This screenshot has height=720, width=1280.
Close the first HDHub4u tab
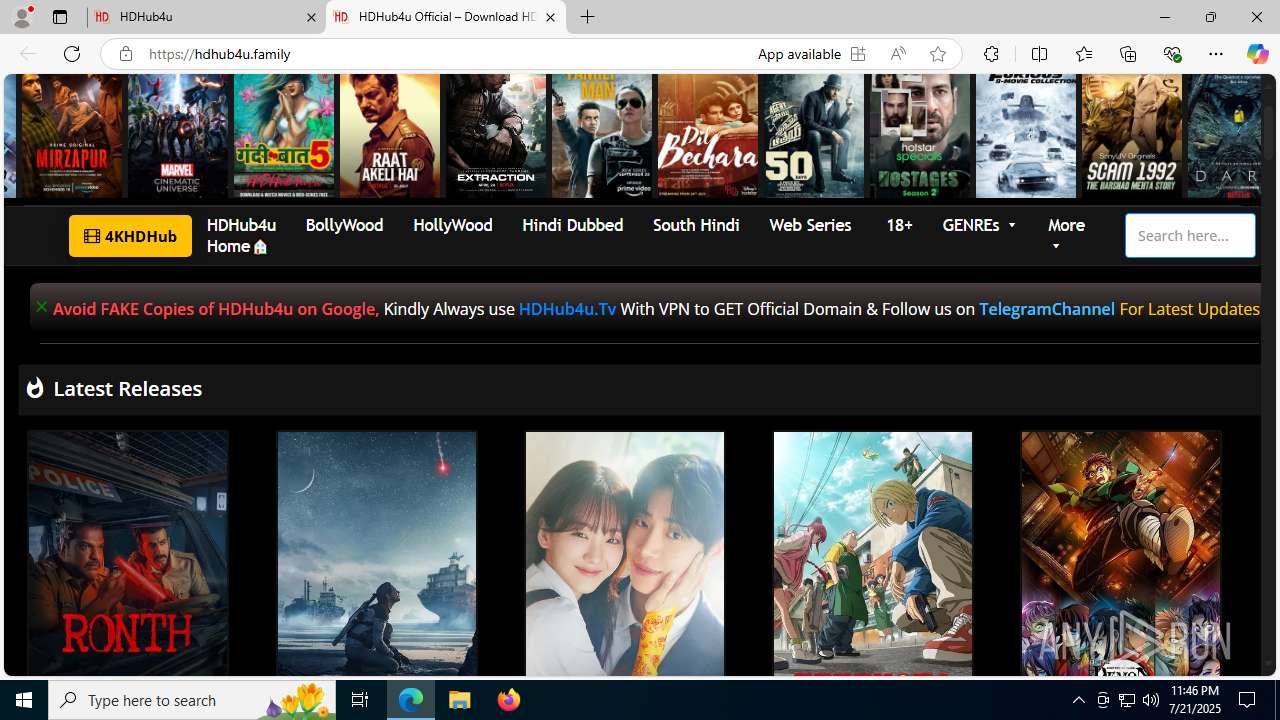click(x=311, y=17)
